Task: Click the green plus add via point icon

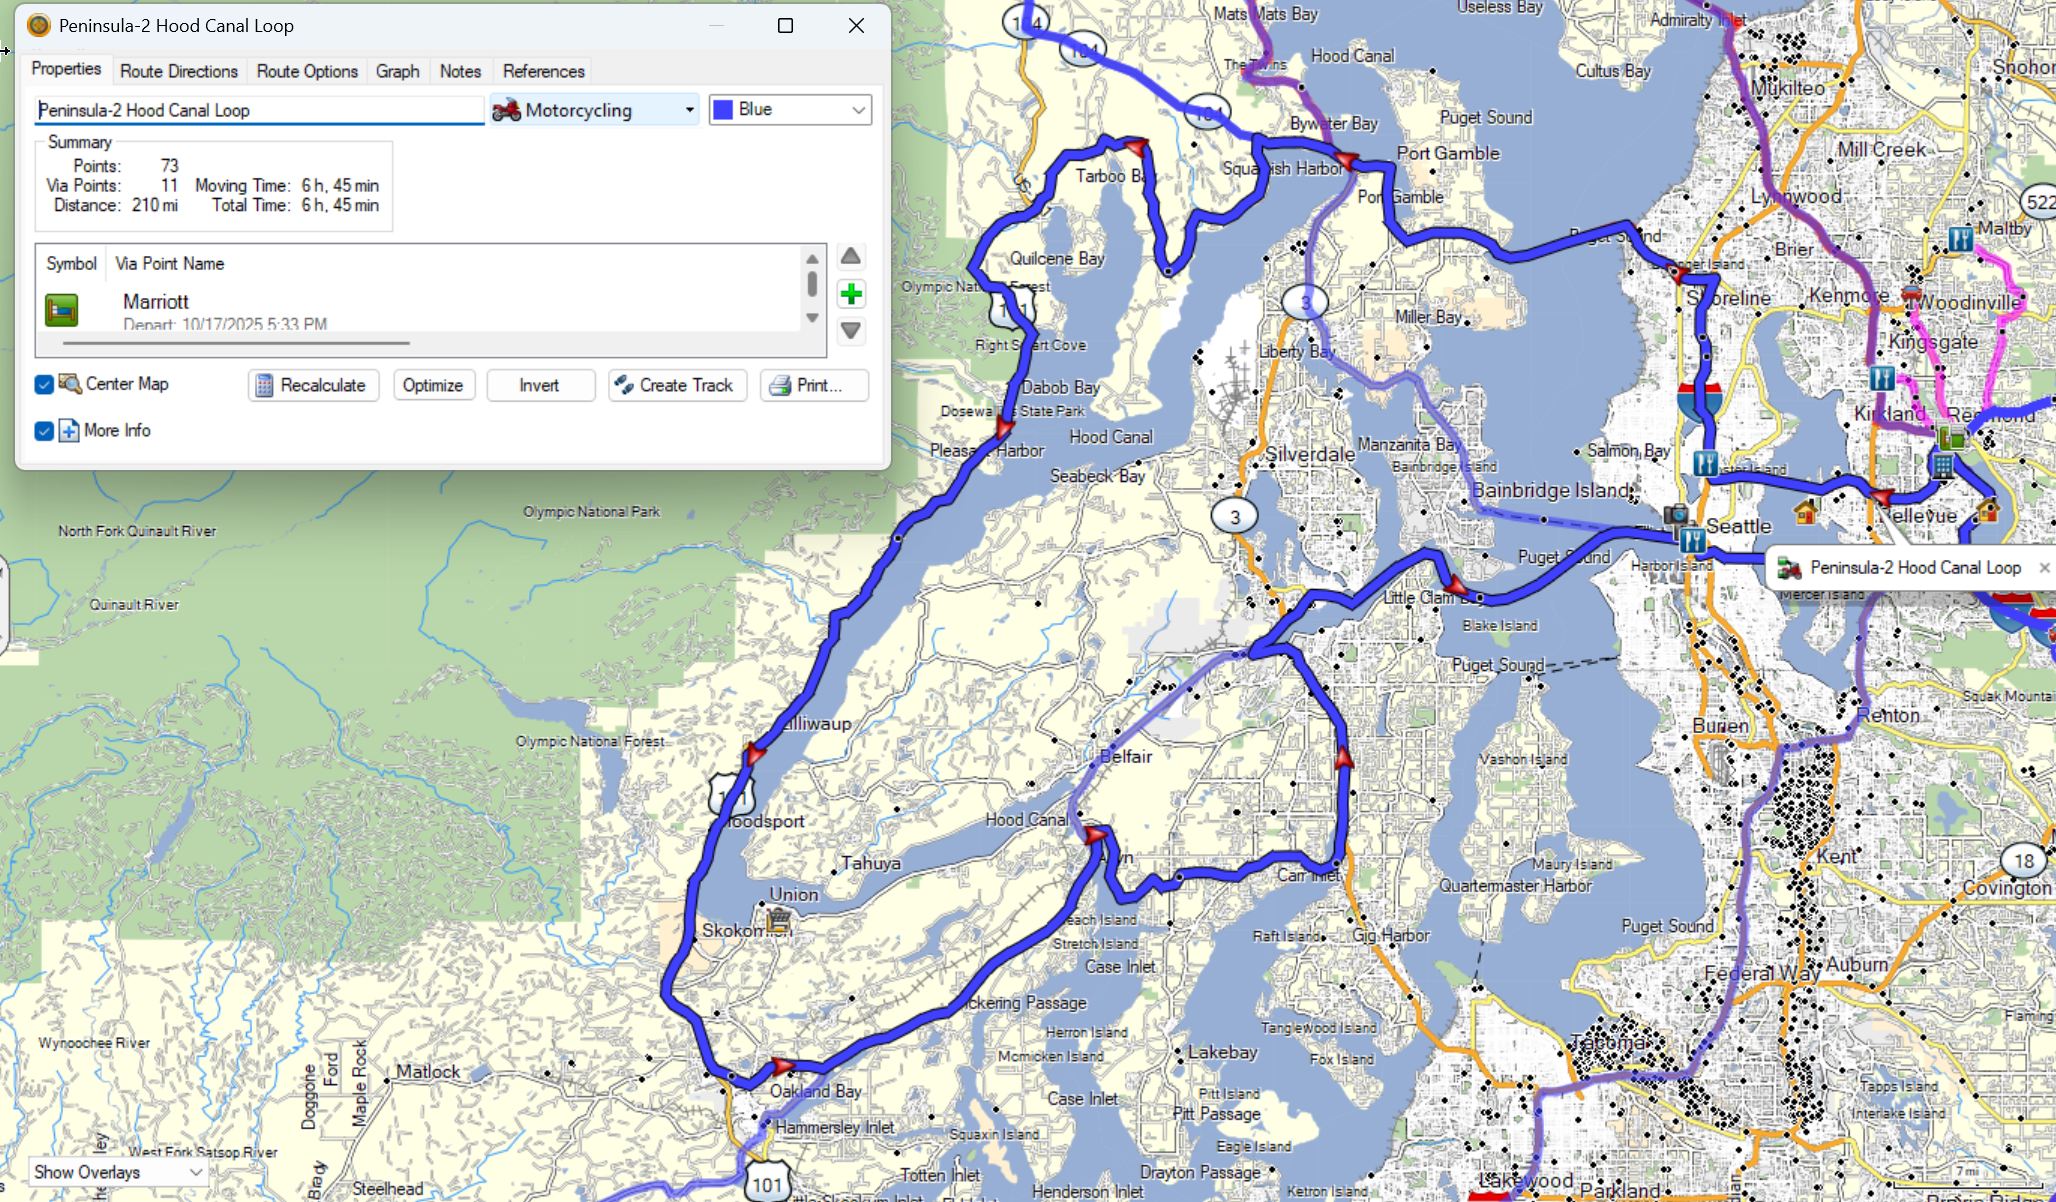Action: click(x=851, y=294)
